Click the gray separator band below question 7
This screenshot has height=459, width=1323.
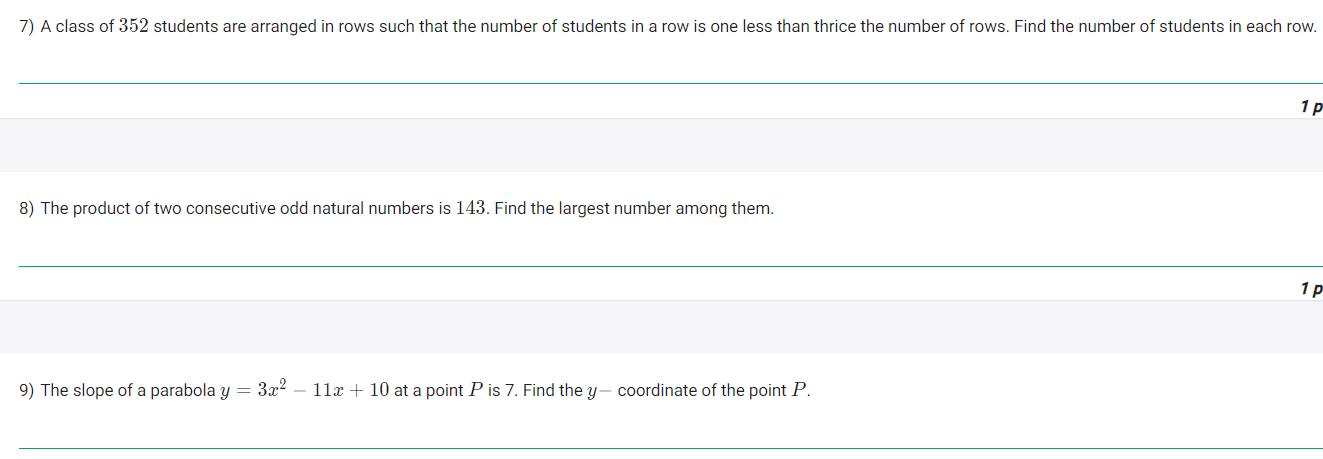661,145
